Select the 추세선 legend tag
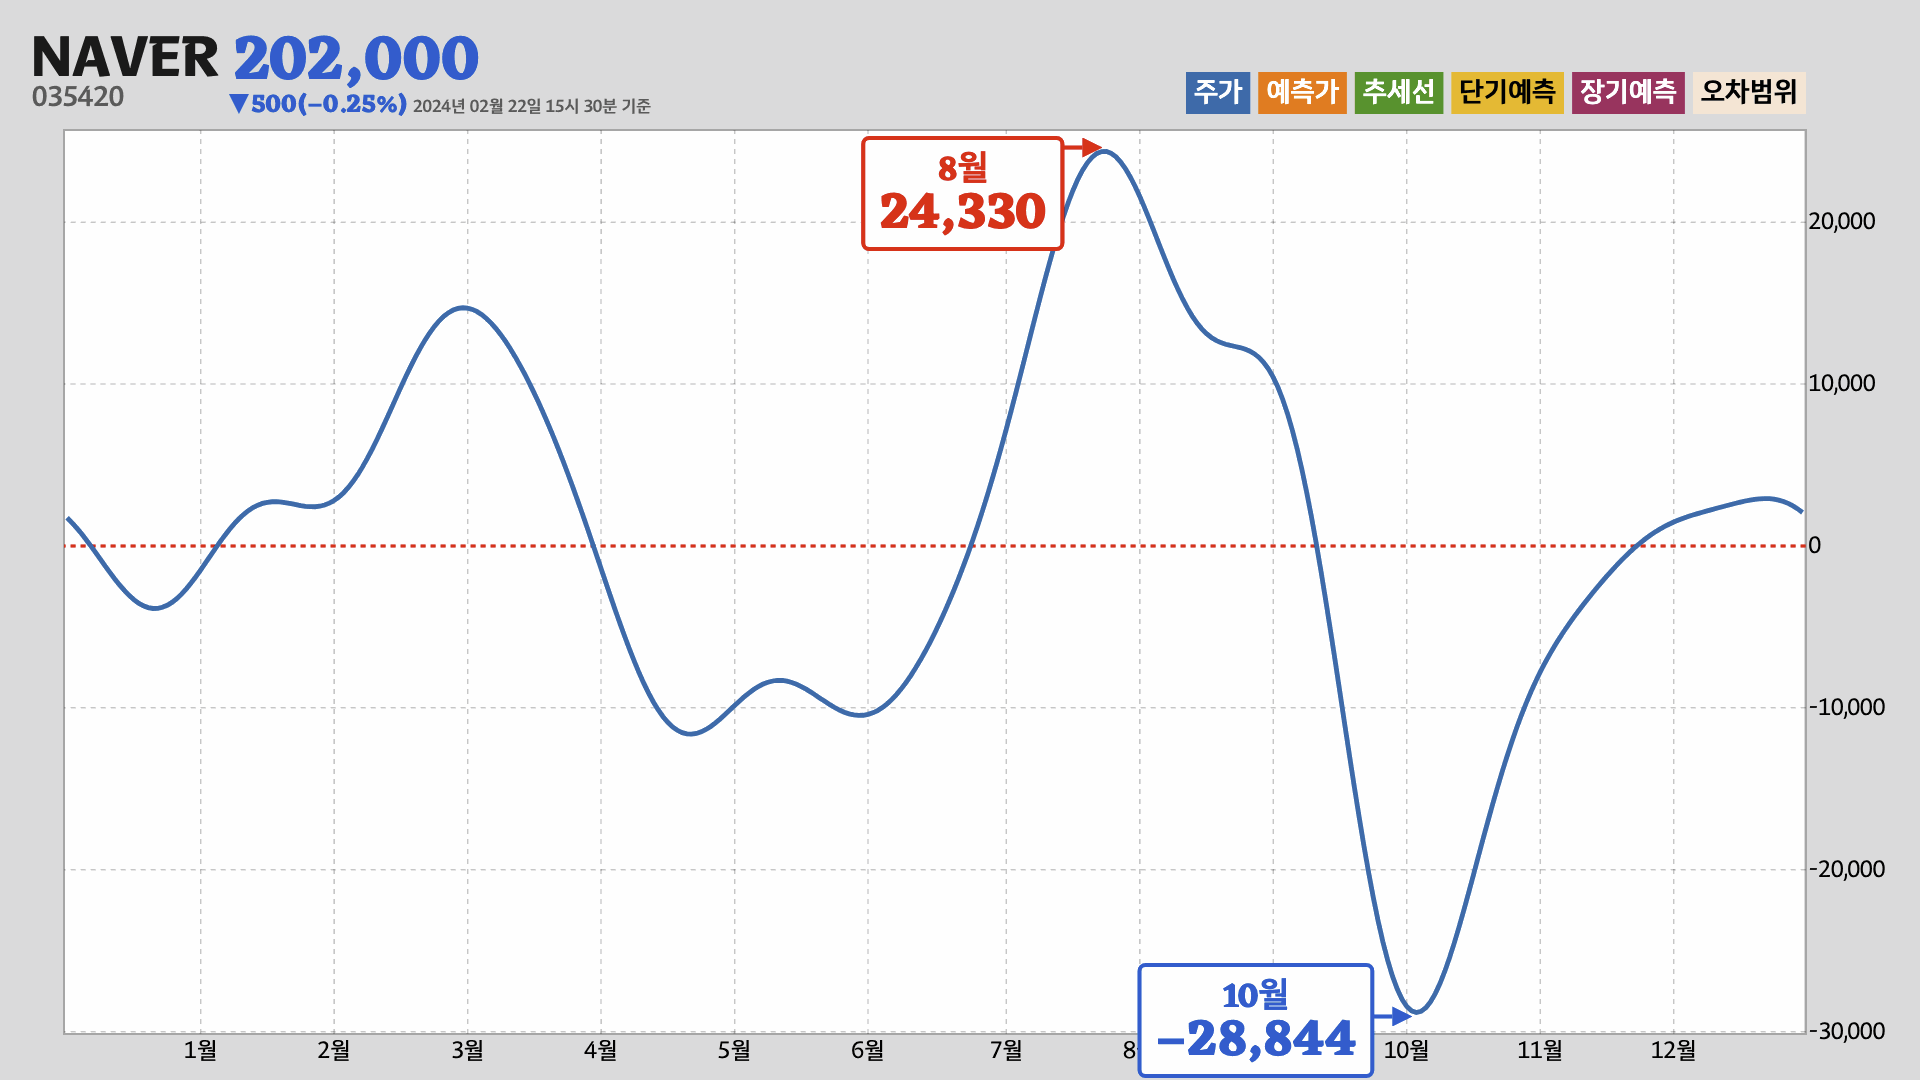This screenshot has width=1920, height=1080. pos(1399,92)
